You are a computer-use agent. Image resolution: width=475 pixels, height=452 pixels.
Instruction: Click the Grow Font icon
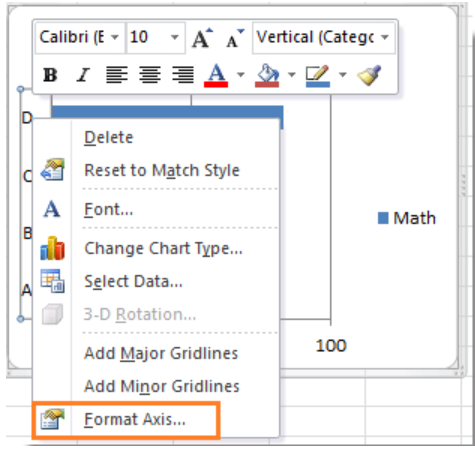[x=203, y=38]
